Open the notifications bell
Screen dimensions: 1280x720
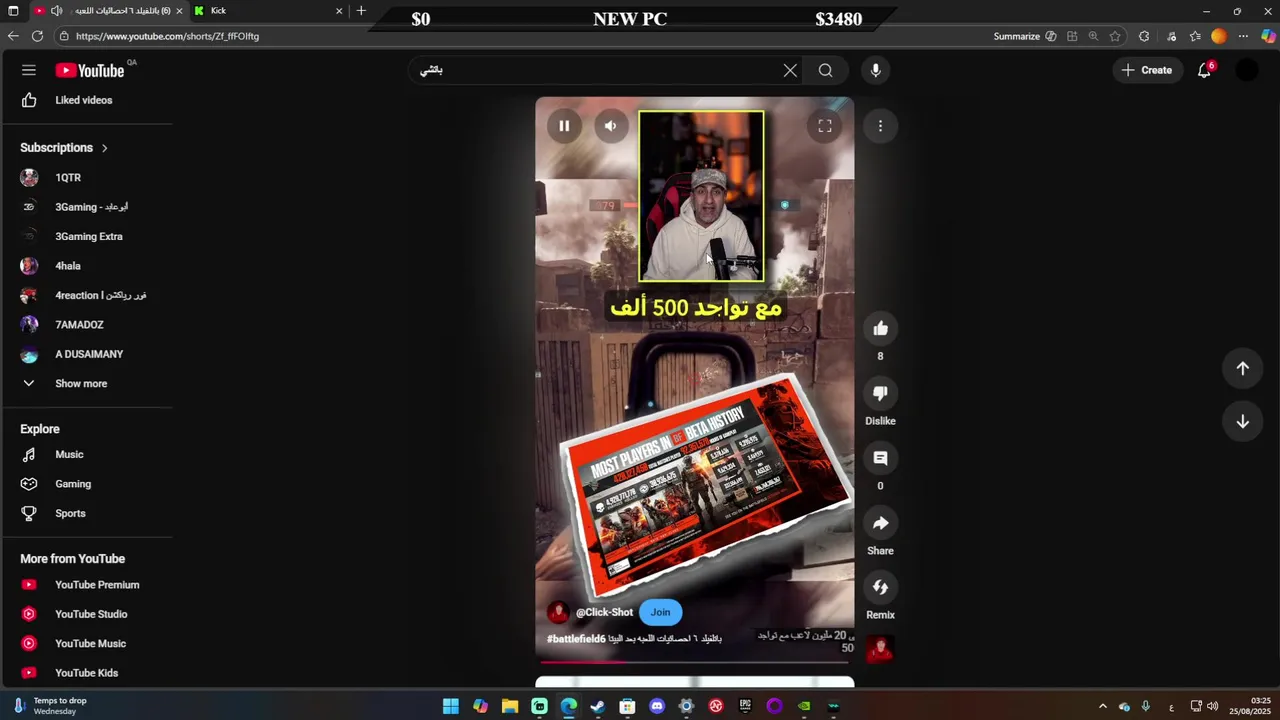pyautogui.click(x=1204, y=70)
